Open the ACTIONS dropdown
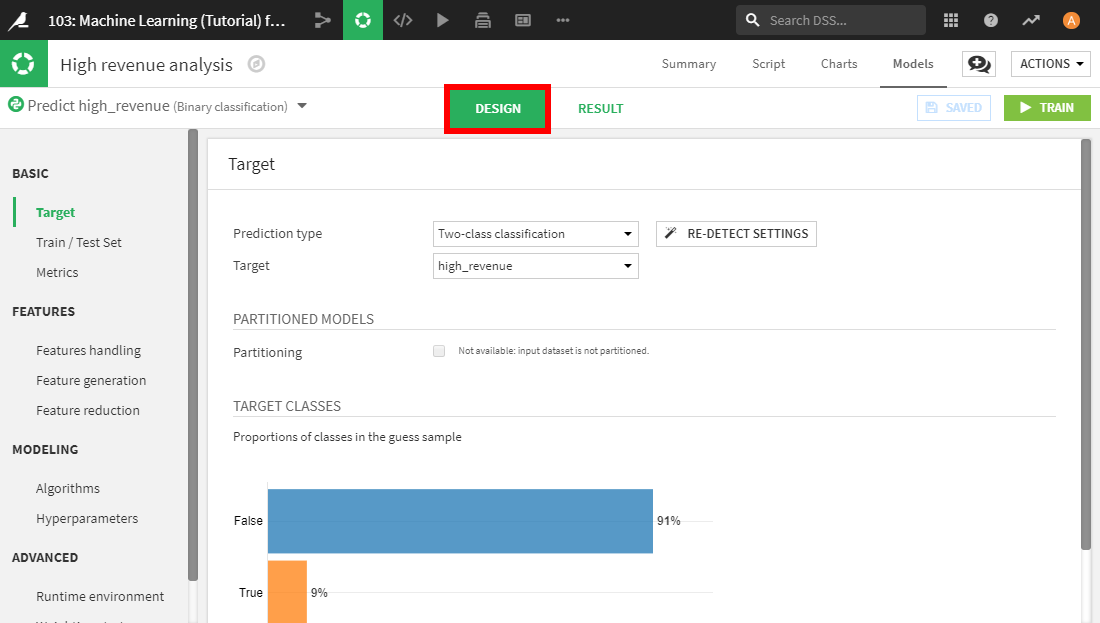Viewport: 1100px width, 623px height. click(x=1051, y=64)
